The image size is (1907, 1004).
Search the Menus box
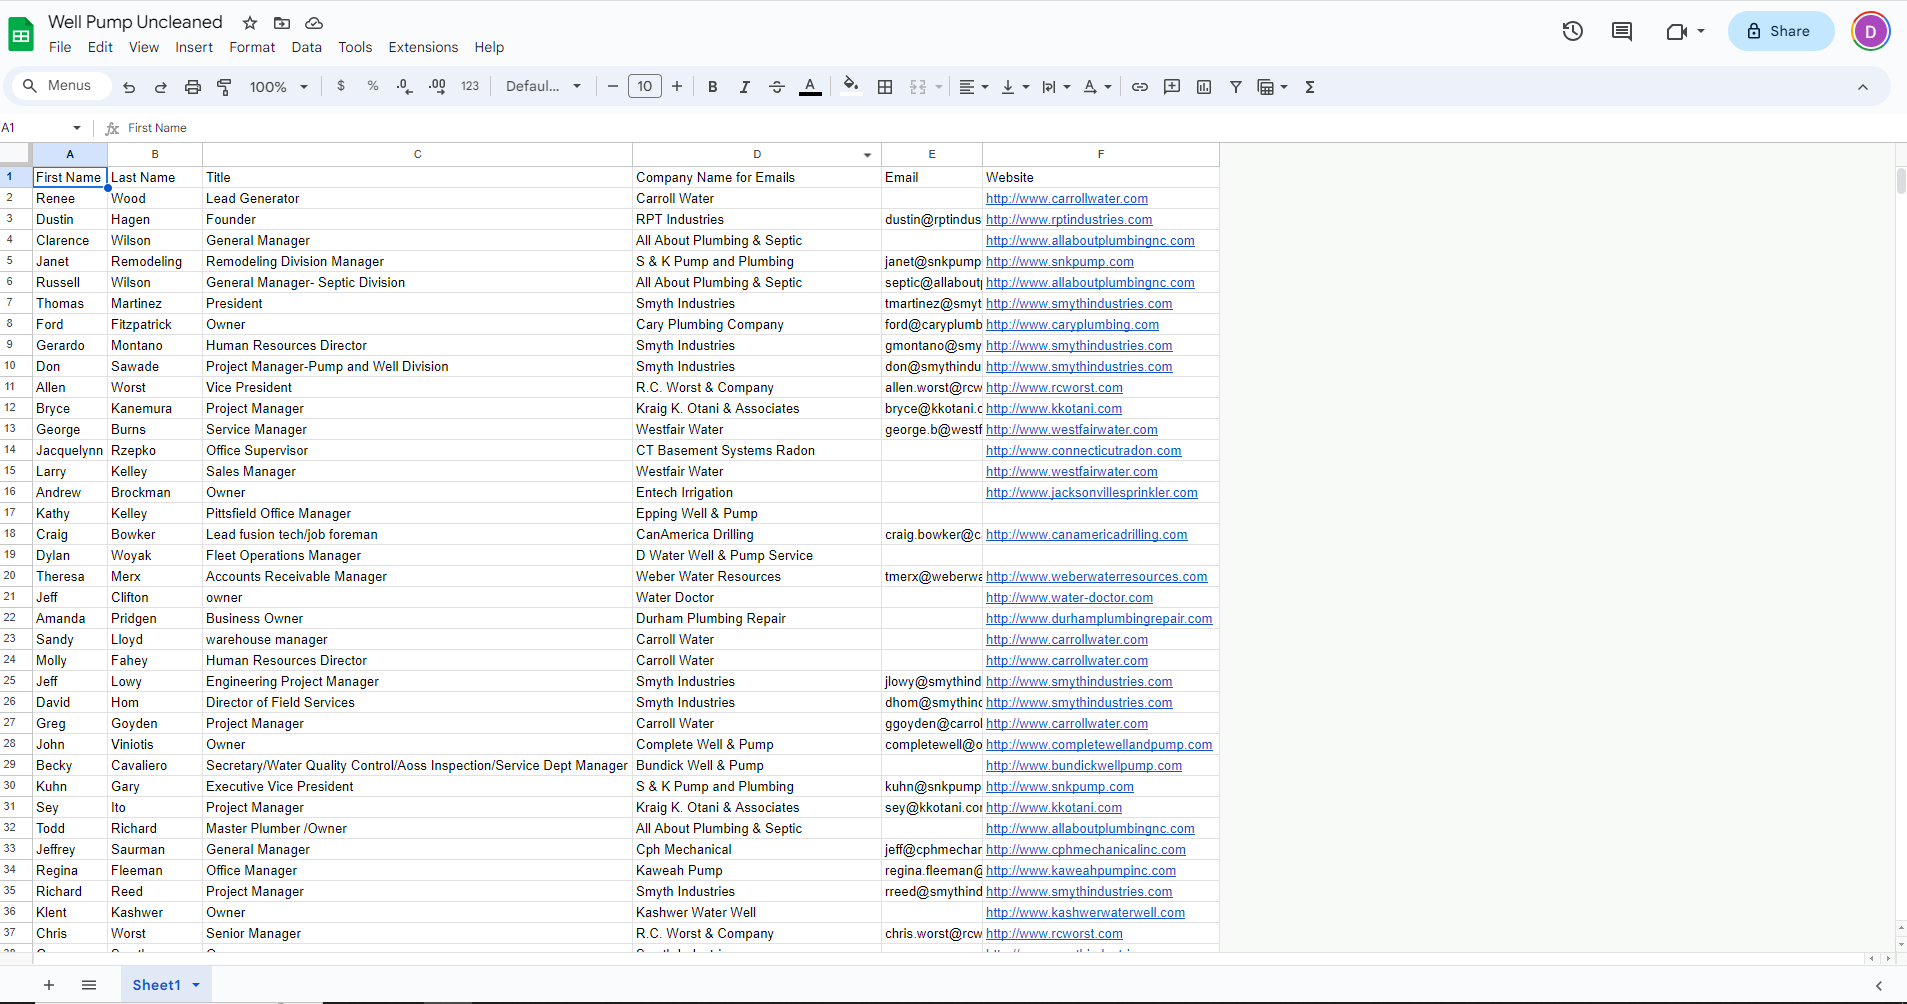tap(62, 86)
